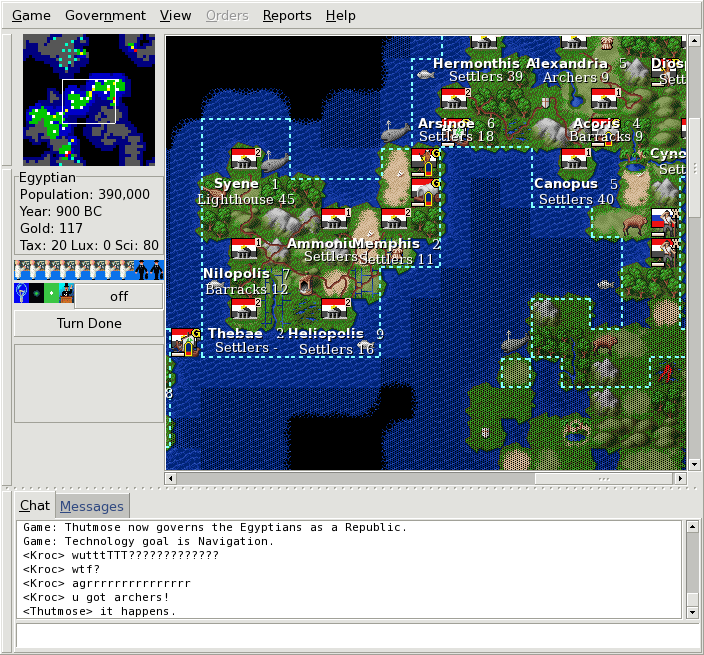The height and width of the screenshot is (655, 704).
Task: Click the whale tile beside Syene city
Action: pyautogui.click(x=276, y=163)
